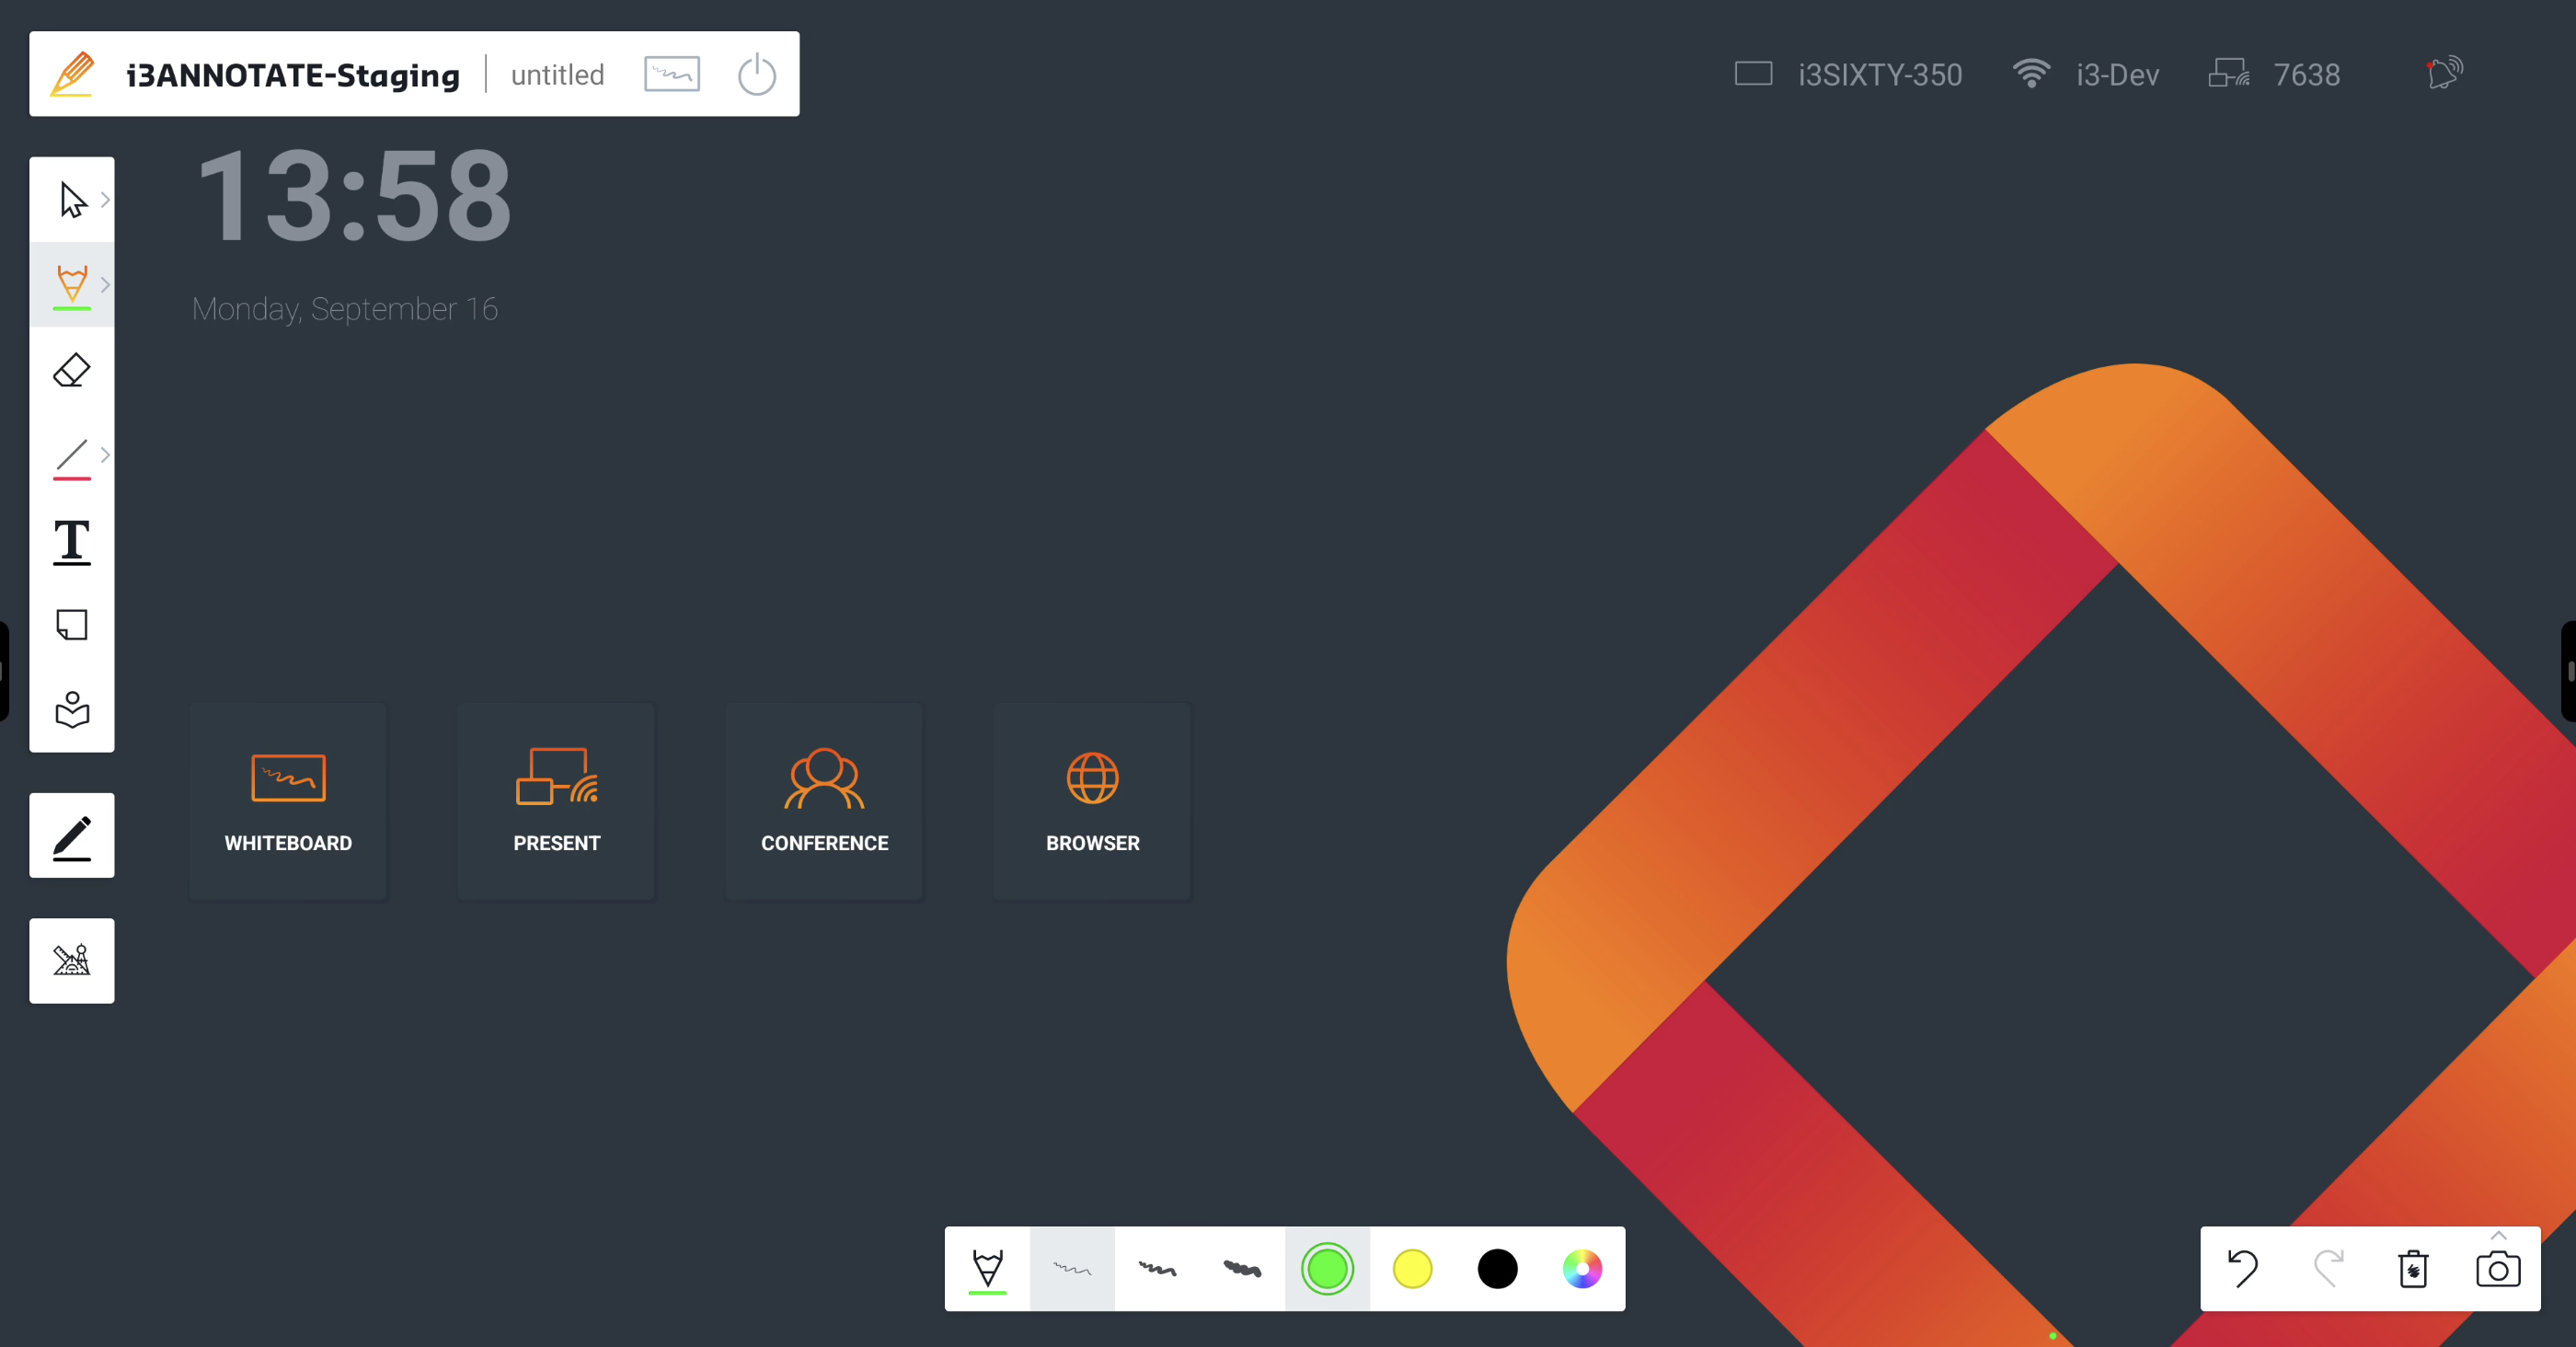The width and height of the screenshot is (2576, 1347).
Task: Expand the select tool options chevron
Action: pos(105,200)
